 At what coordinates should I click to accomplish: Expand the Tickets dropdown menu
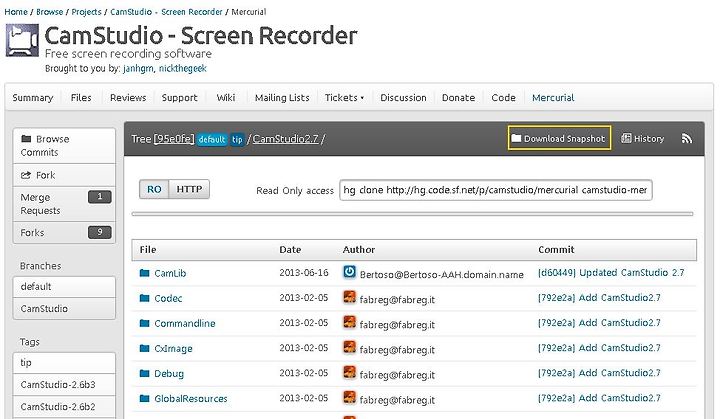(x=344, y=97)
